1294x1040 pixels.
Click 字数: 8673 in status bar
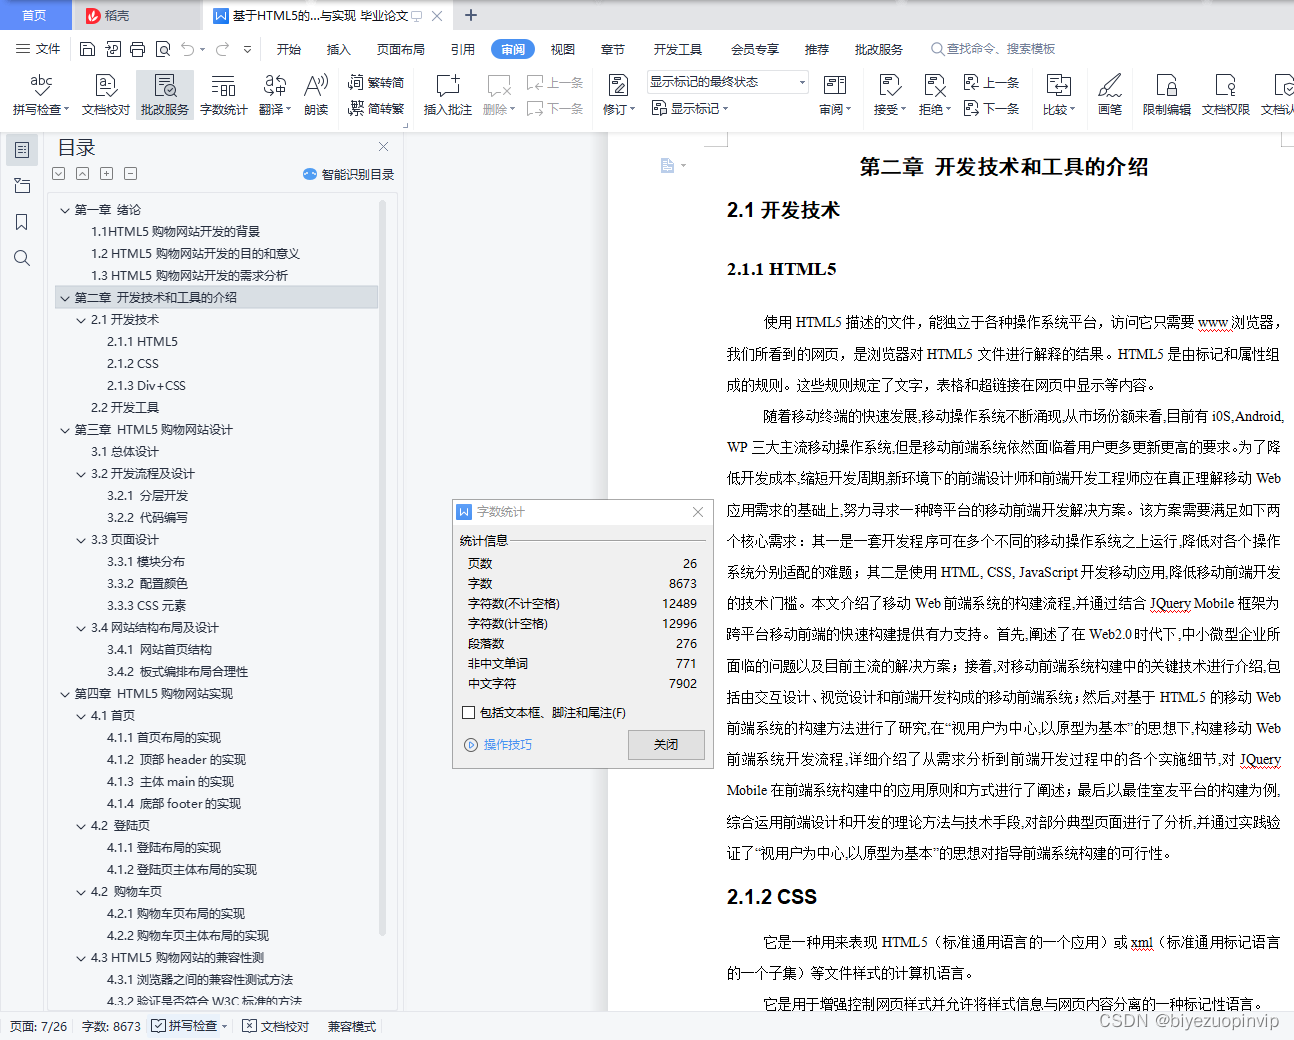[x=111, y=1026]
